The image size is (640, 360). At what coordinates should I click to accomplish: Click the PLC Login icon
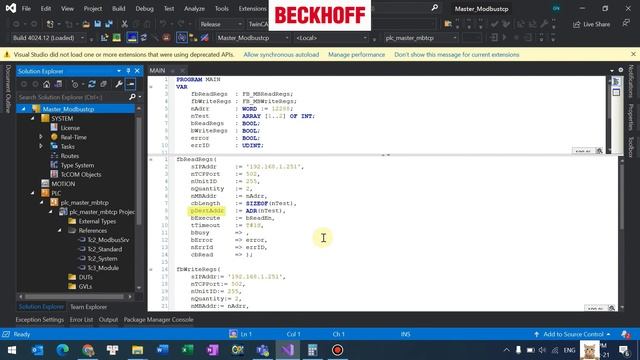click(x=493, y=38)
